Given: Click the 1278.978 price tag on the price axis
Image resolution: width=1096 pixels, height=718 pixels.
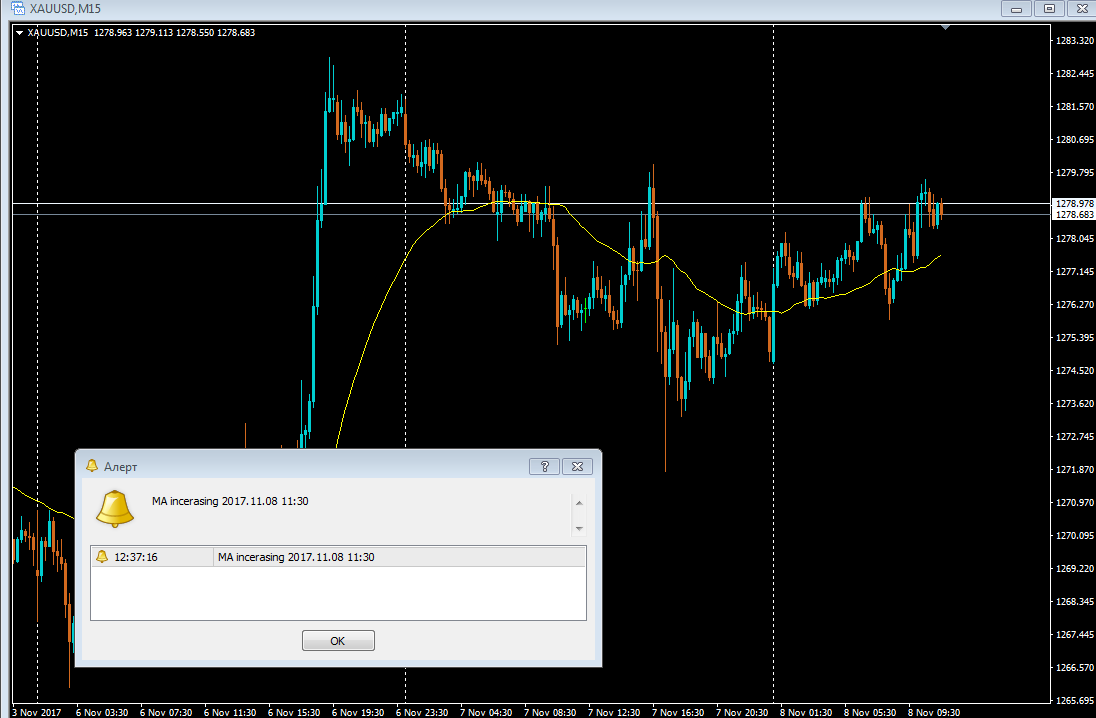Looking at the screenshot, I should point(1074,203).
